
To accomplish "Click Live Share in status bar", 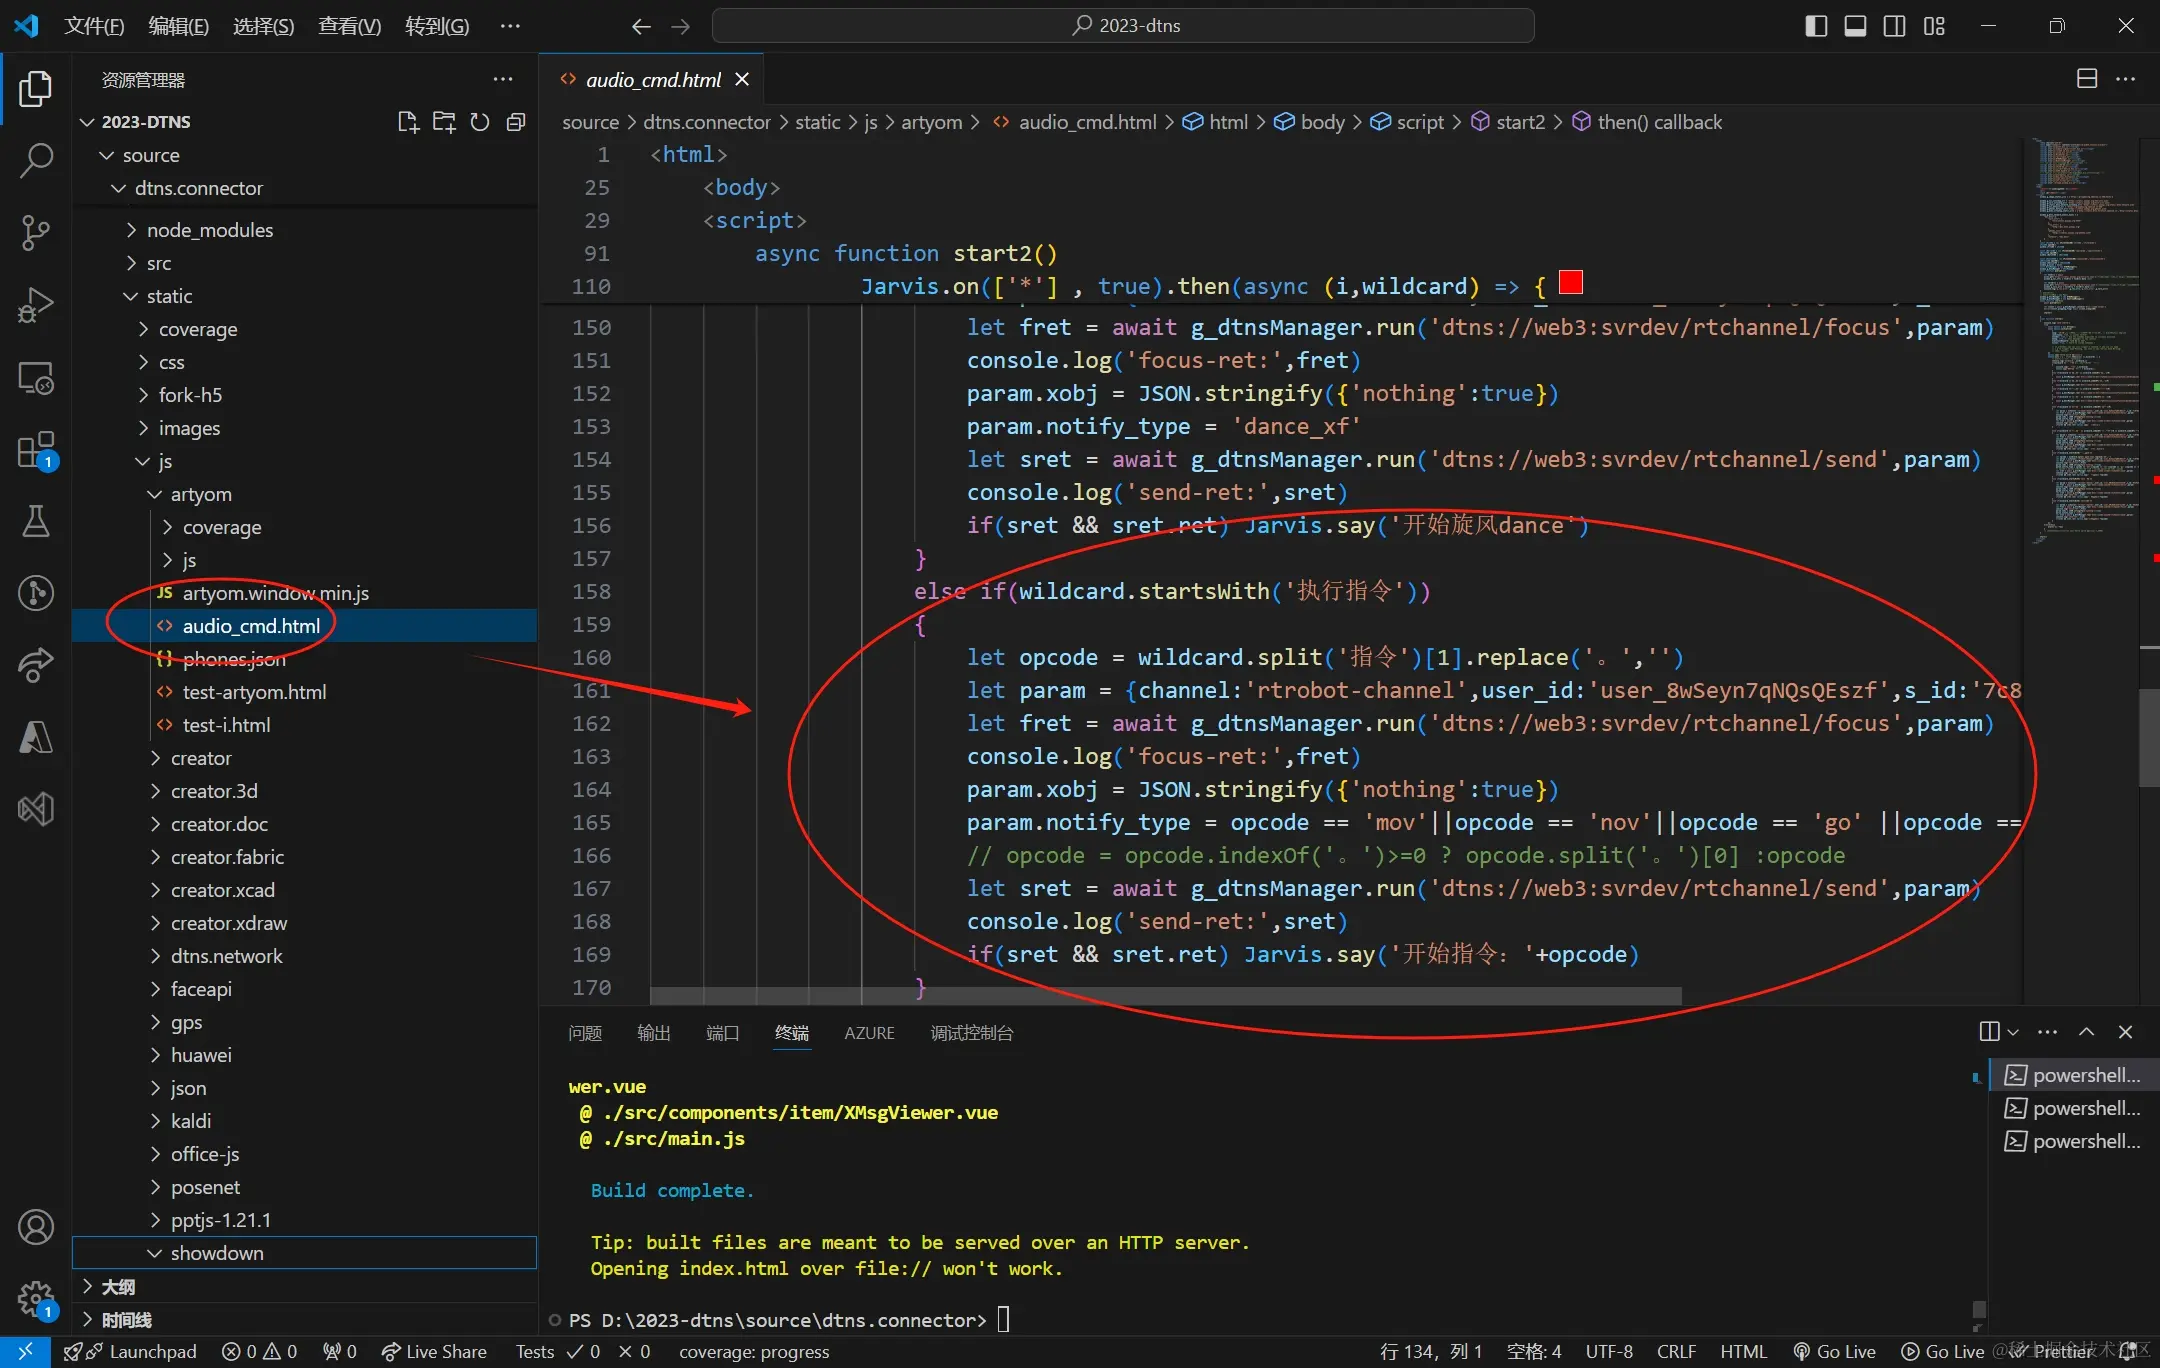I will coord(435,1351).
